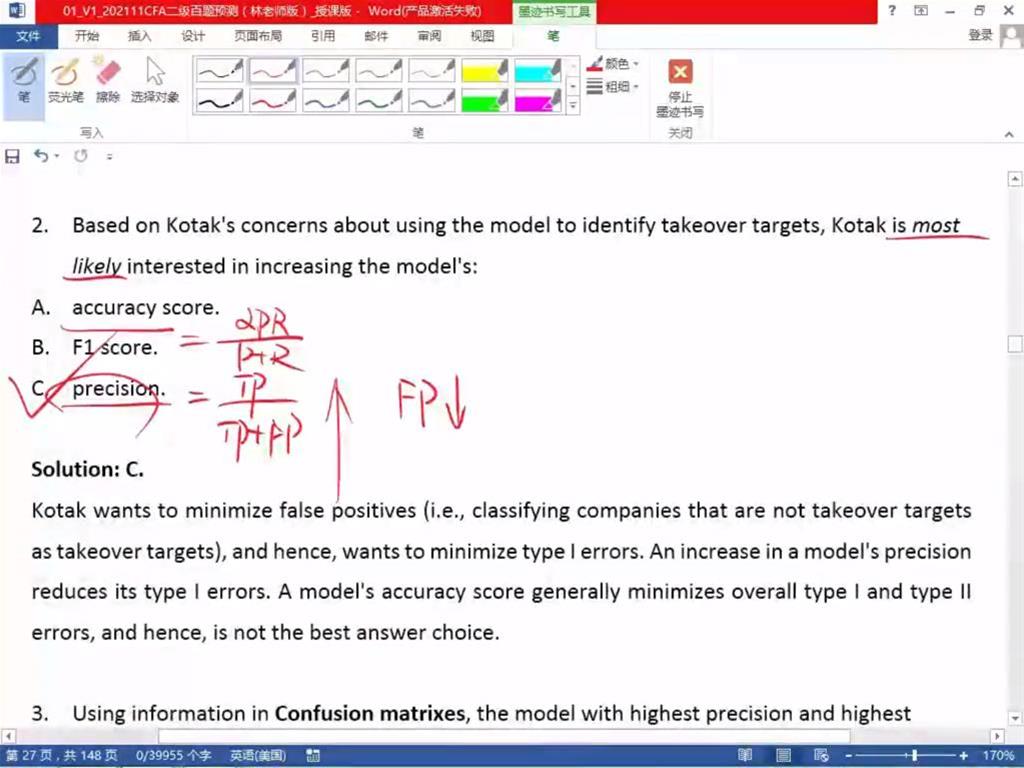Open the File (文件) tab
Viewport: 1024px width, 768px height.
coord(28,36)
